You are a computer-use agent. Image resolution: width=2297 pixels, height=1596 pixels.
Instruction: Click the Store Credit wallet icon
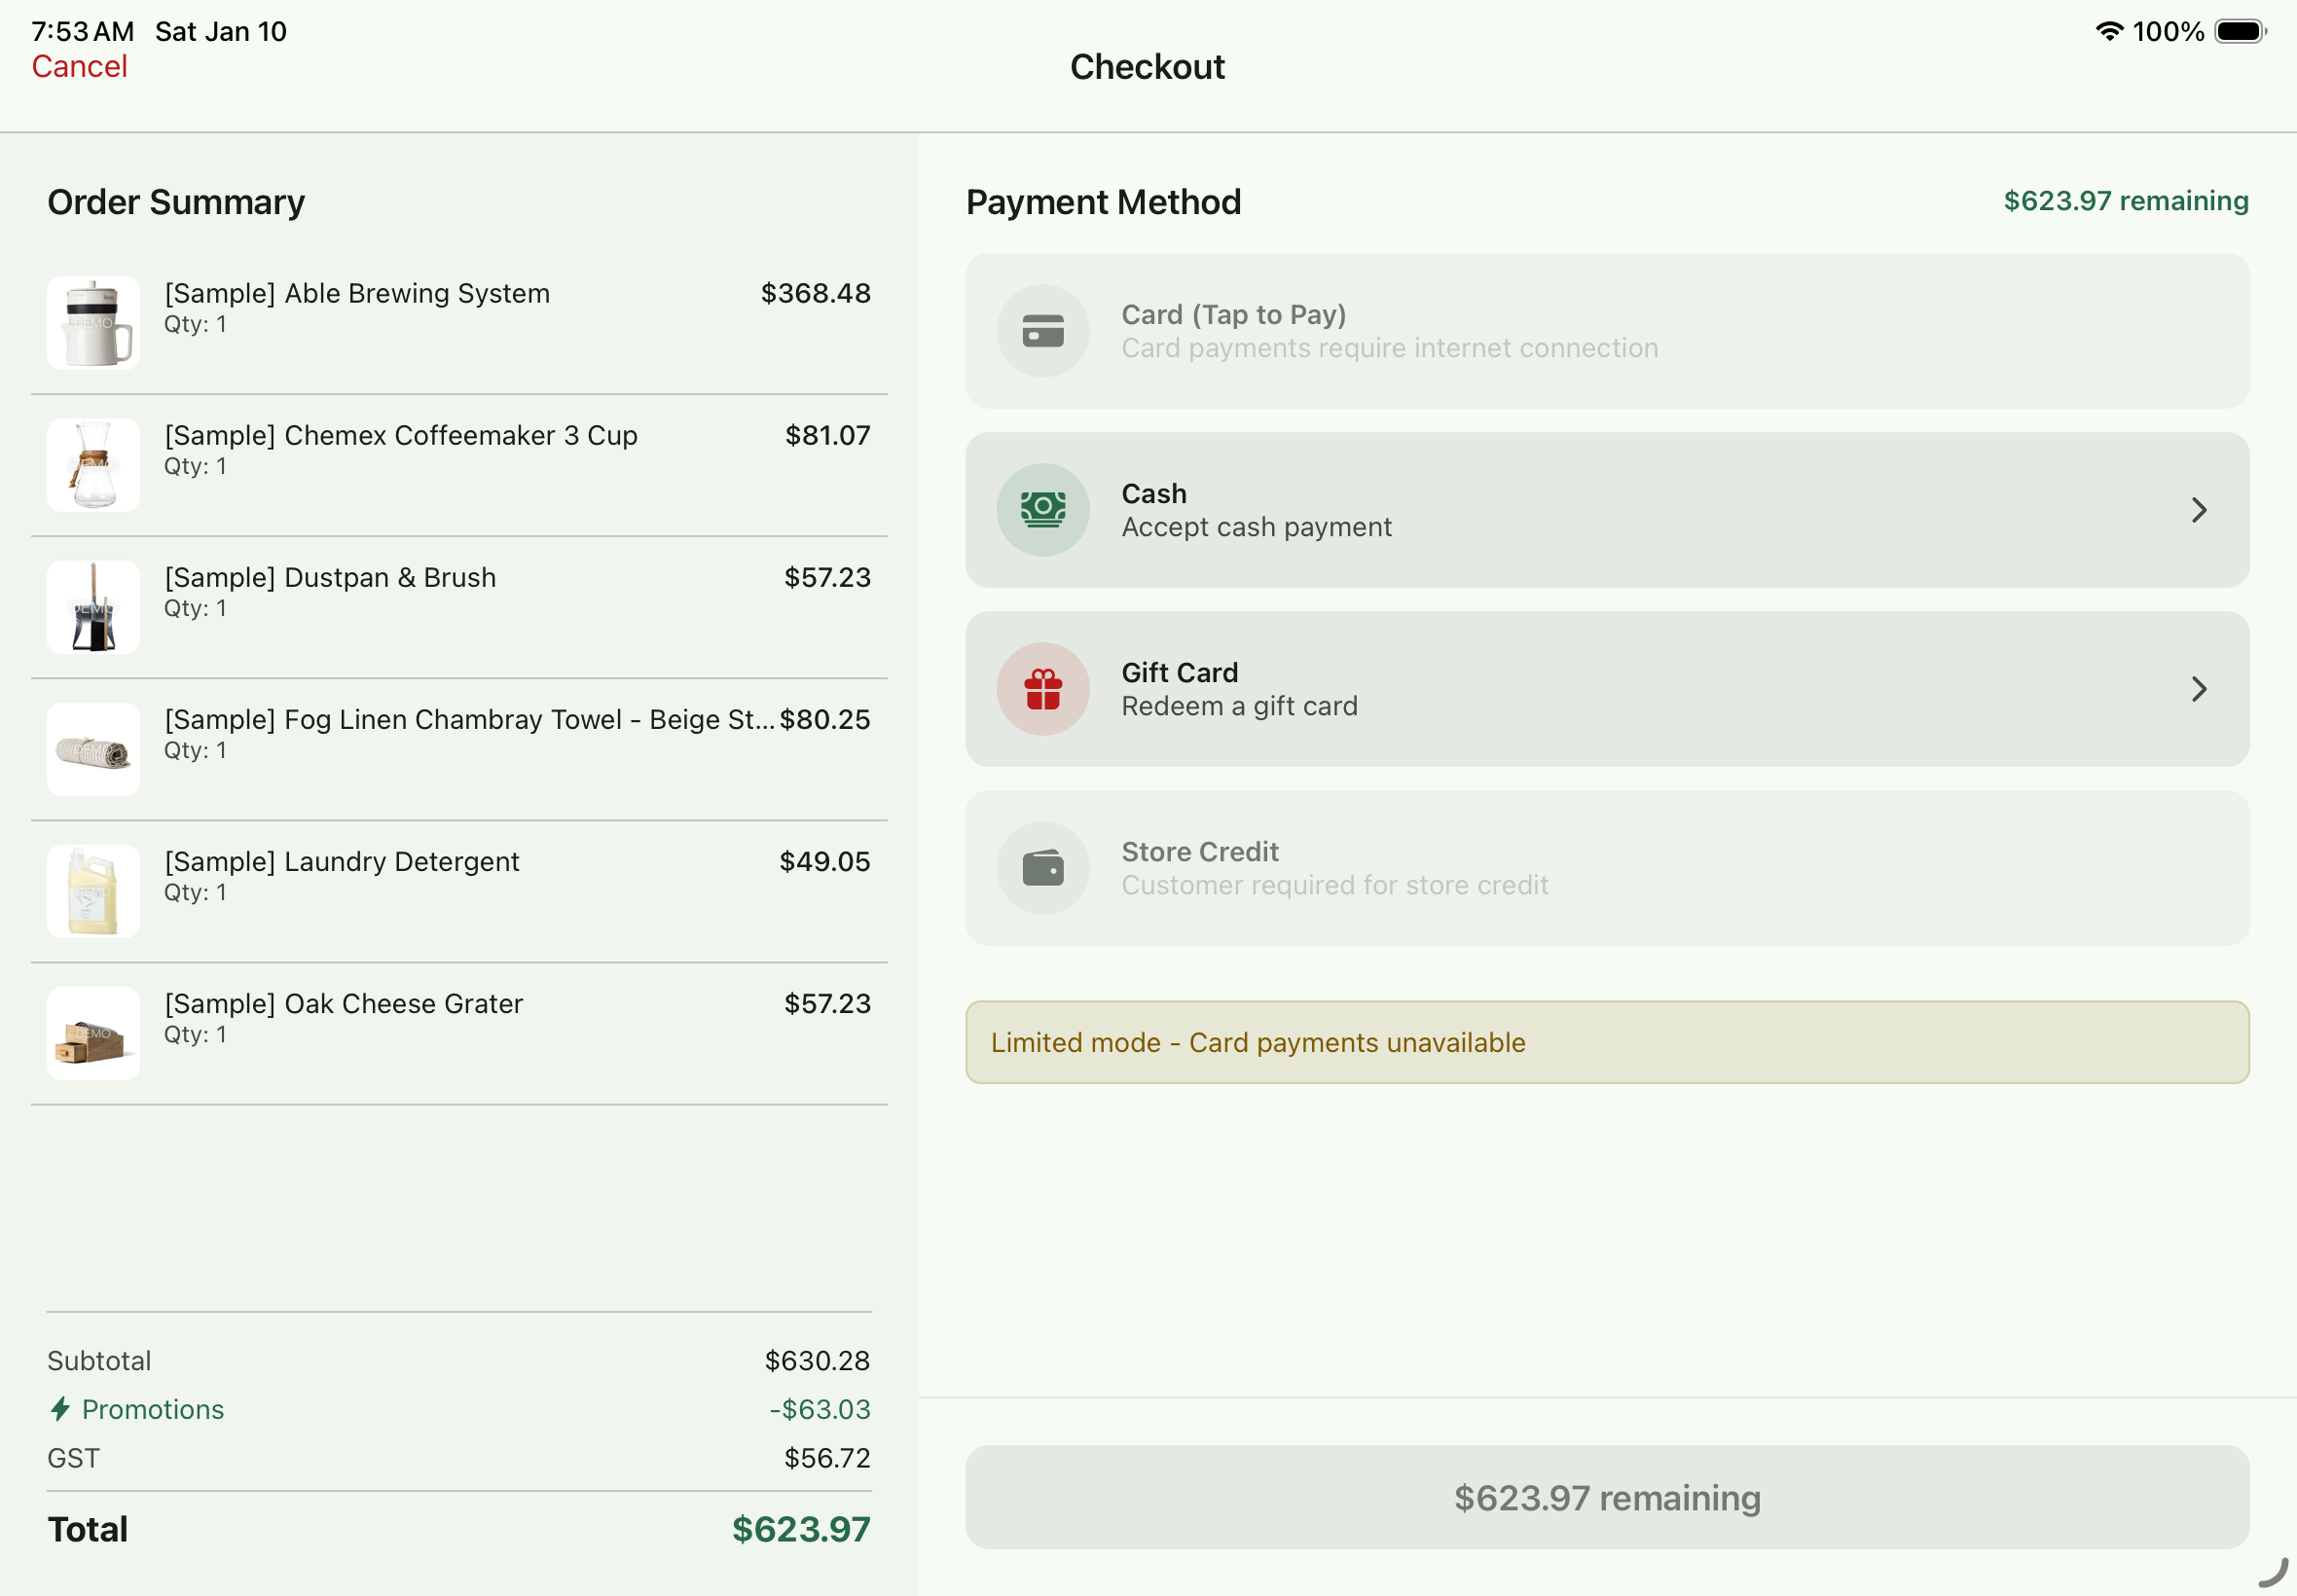[1042, 867]
